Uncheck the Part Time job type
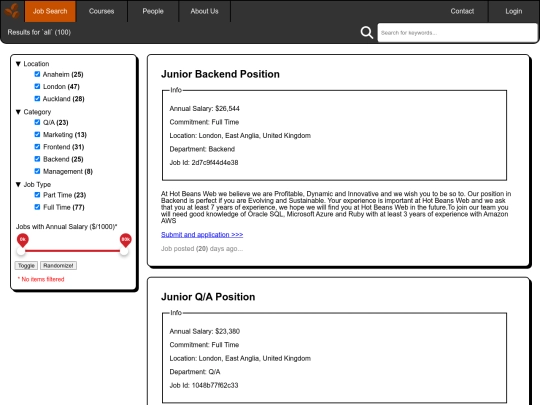 (x=37, y=195)
